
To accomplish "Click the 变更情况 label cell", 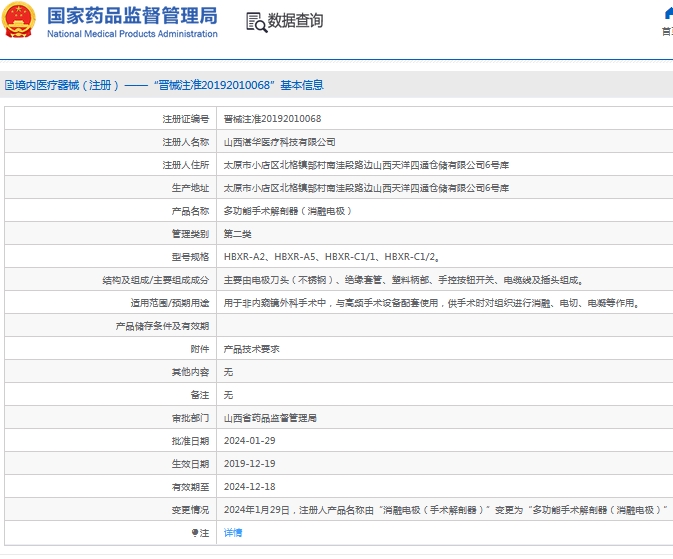I will pos(111,510).
